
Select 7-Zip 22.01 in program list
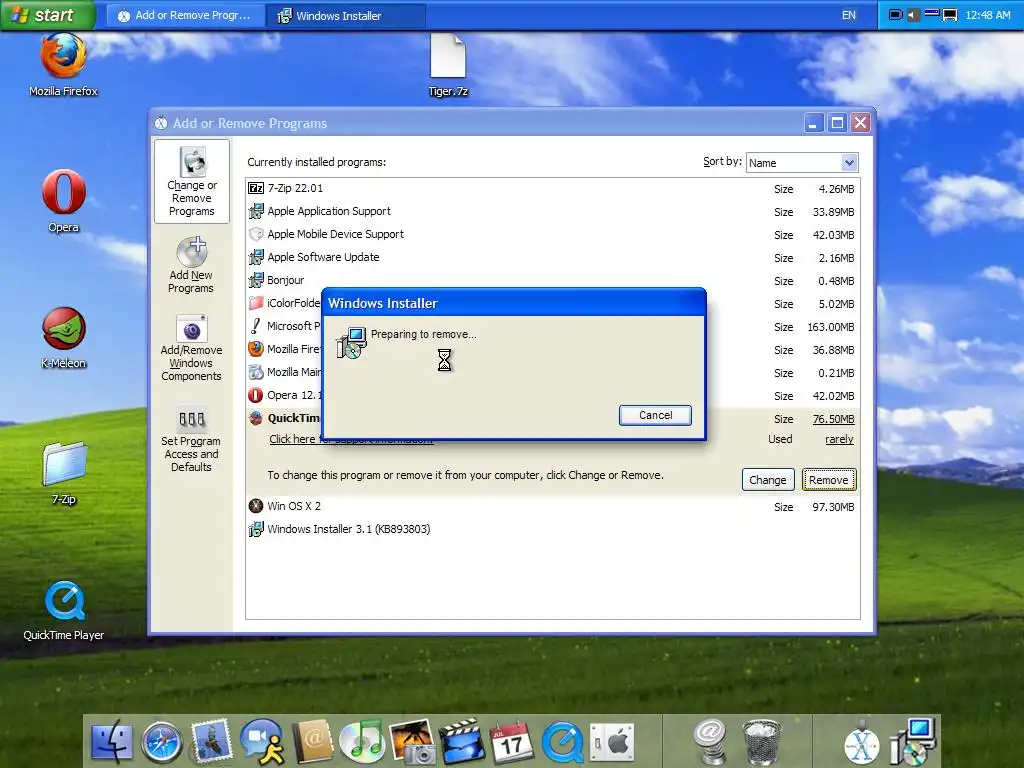pos(552,189)
